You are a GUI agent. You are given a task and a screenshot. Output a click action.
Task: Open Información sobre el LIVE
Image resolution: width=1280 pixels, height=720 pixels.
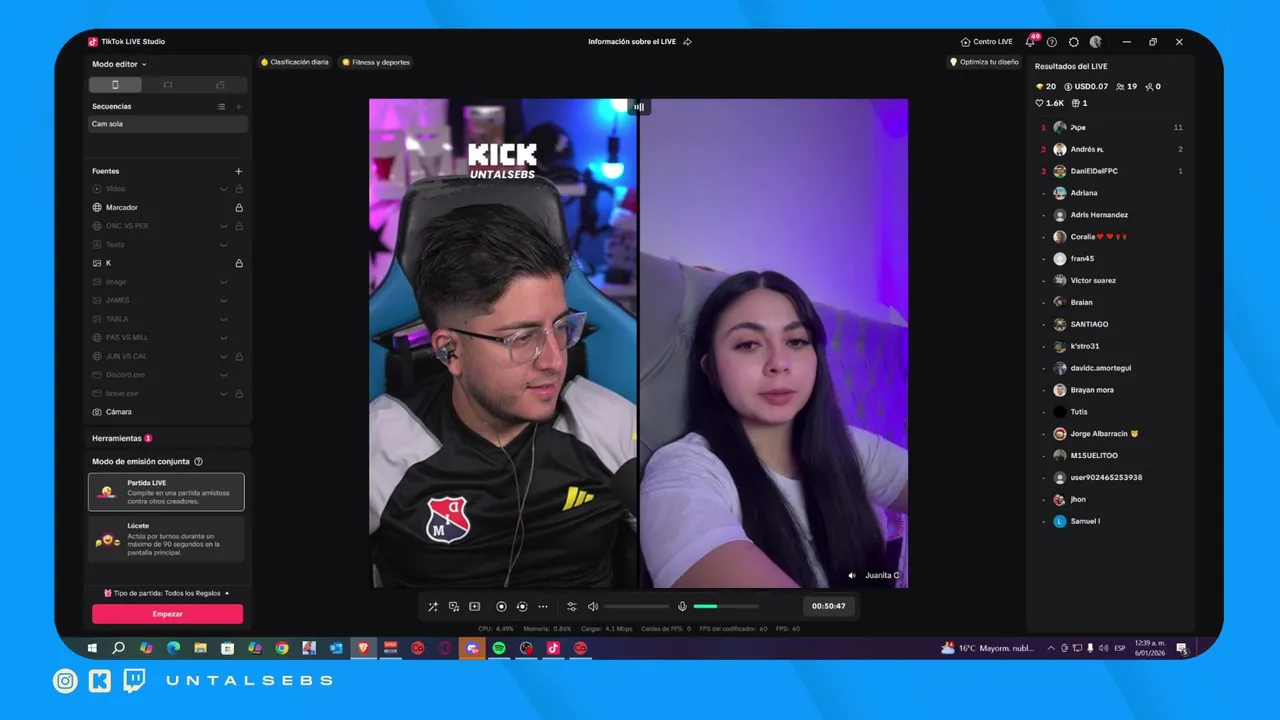coord(632,42)
